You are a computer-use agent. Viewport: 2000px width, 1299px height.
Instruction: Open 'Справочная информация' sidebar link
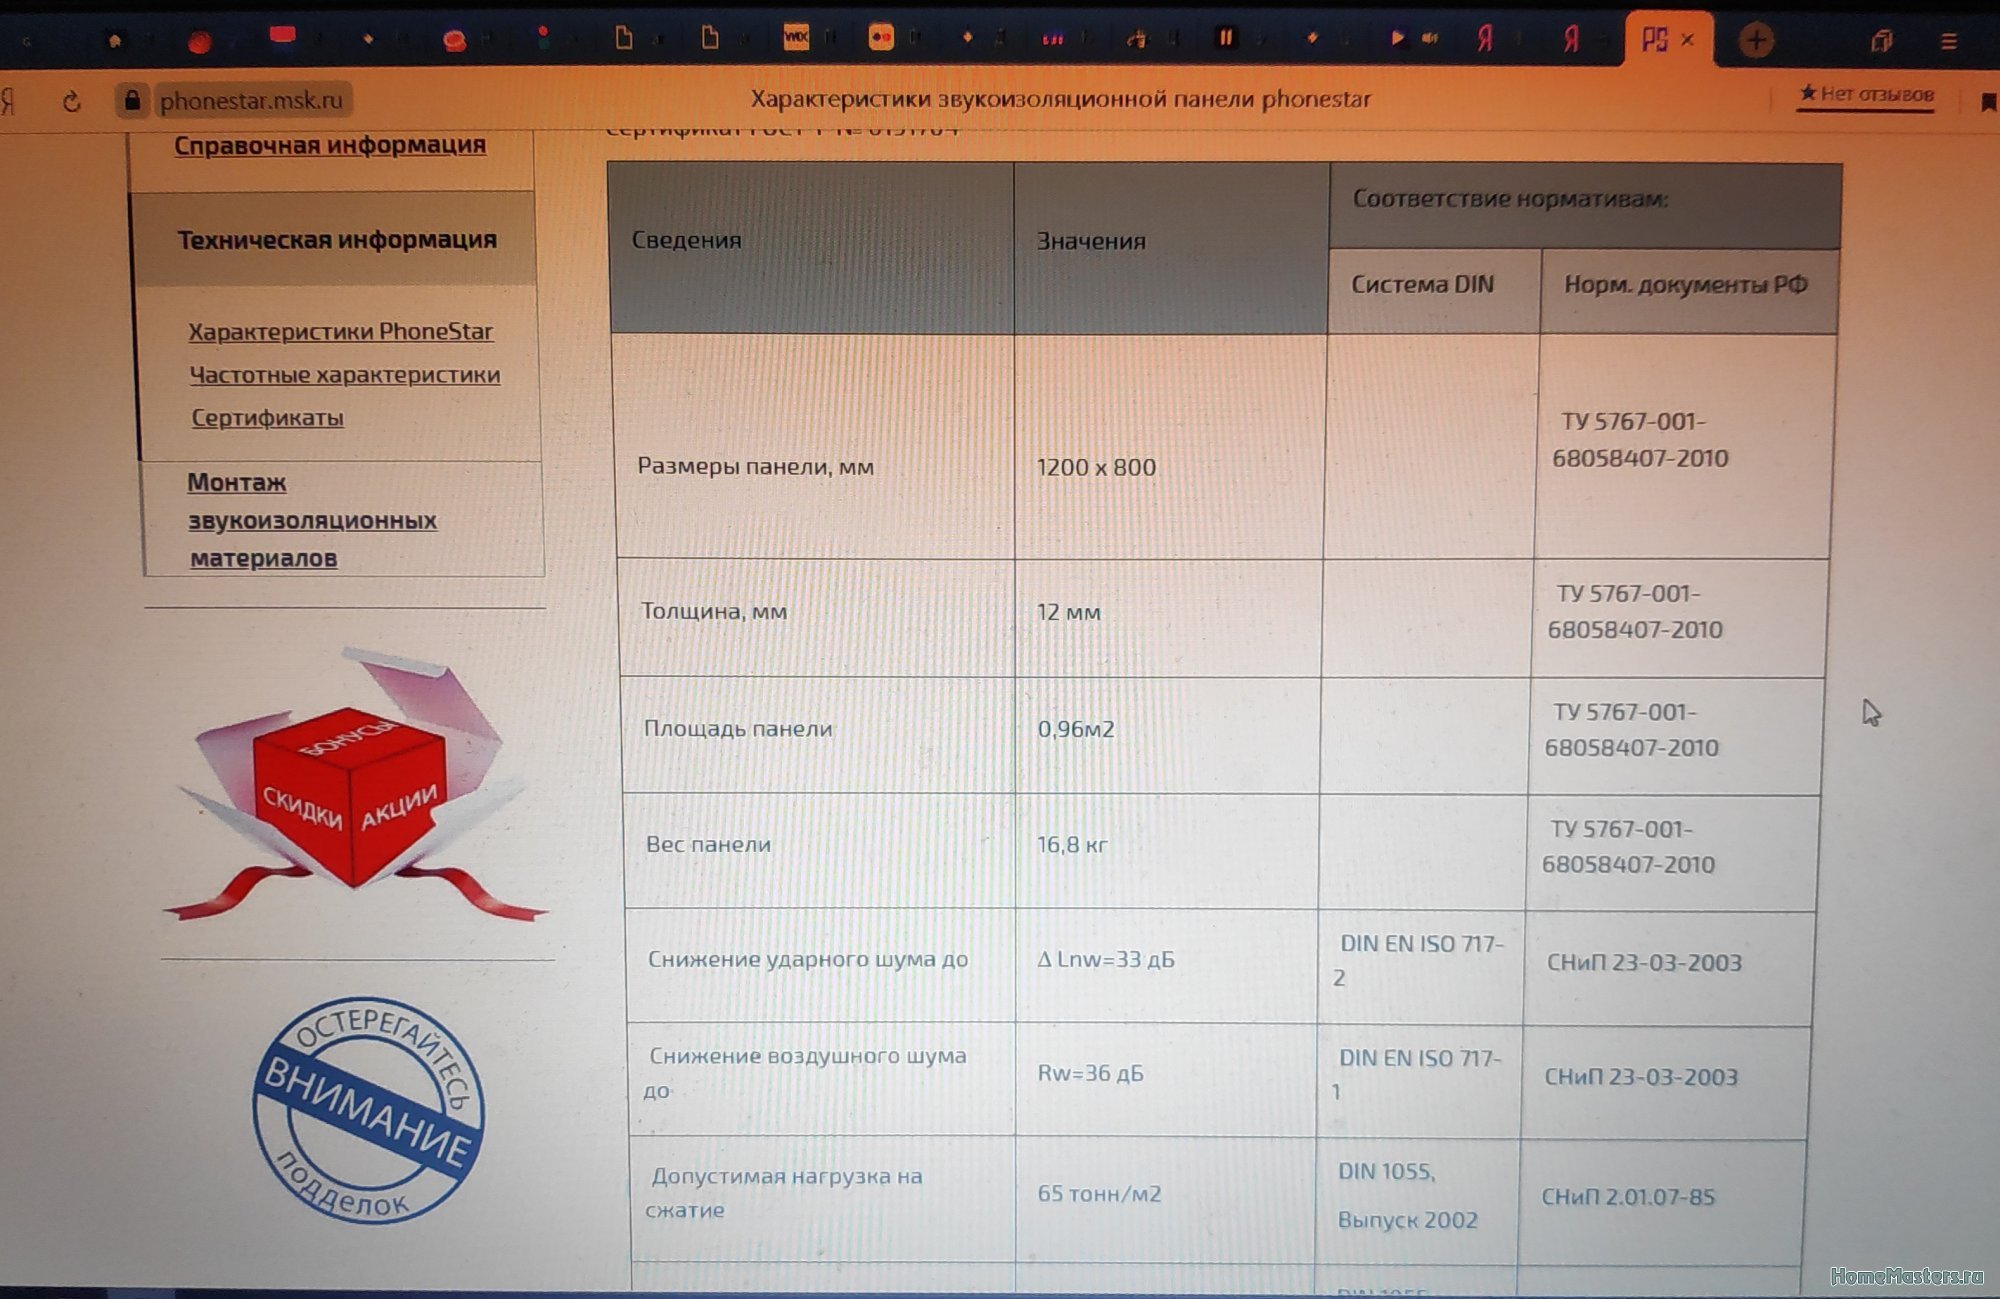click(330, 145)
